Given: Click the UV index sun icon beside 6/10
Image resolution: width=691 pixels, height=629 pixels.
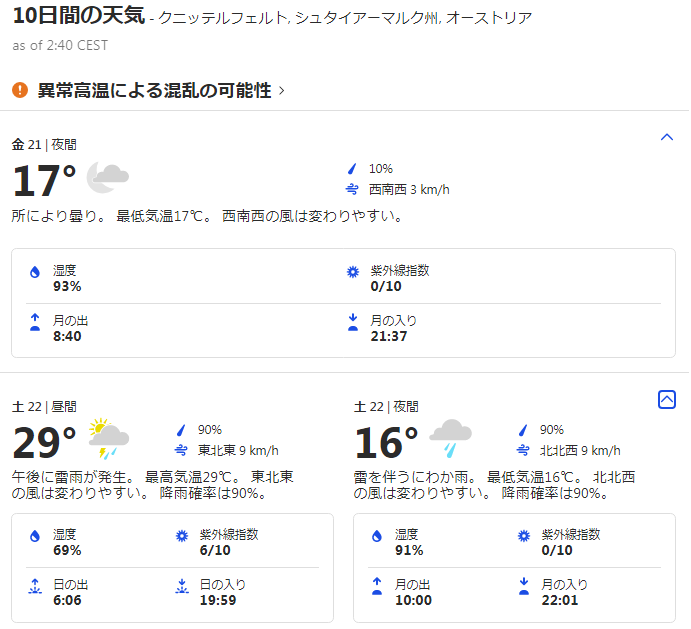Looking at the screenshot, I should 181,536.
